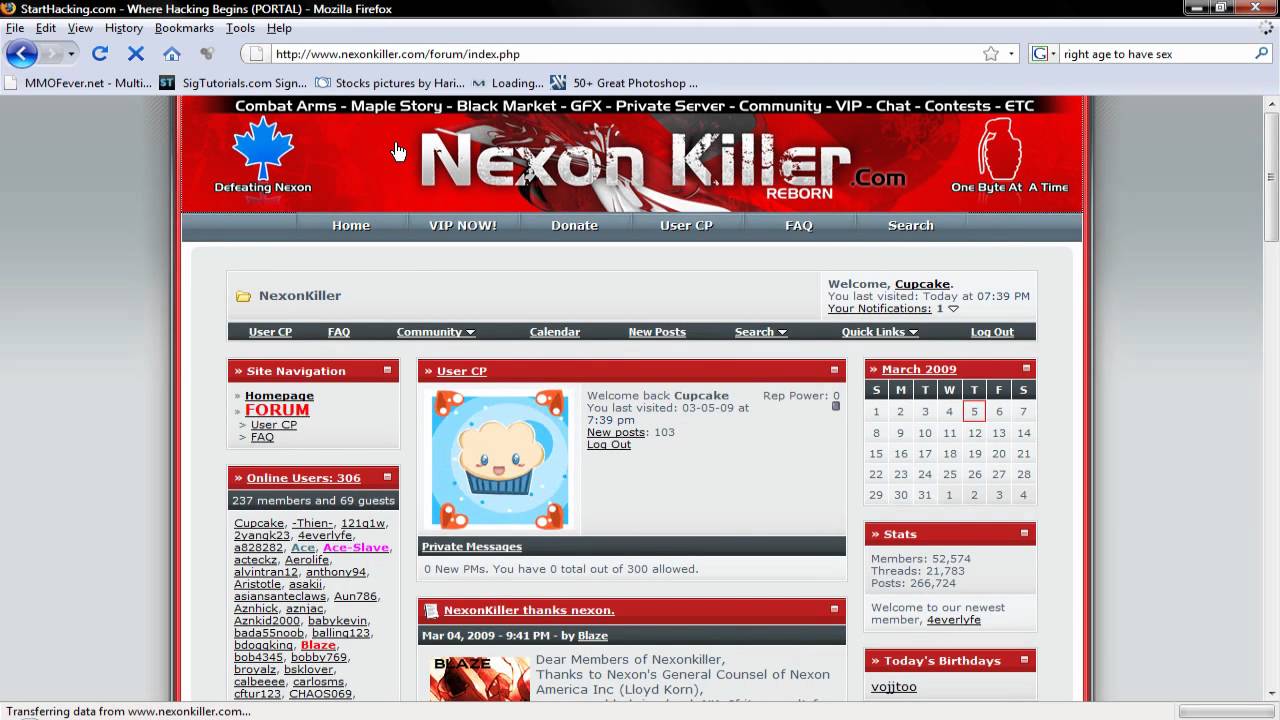Bookmark this page with the star icon
Screen dimensions: 1280x720
[991, 54]
